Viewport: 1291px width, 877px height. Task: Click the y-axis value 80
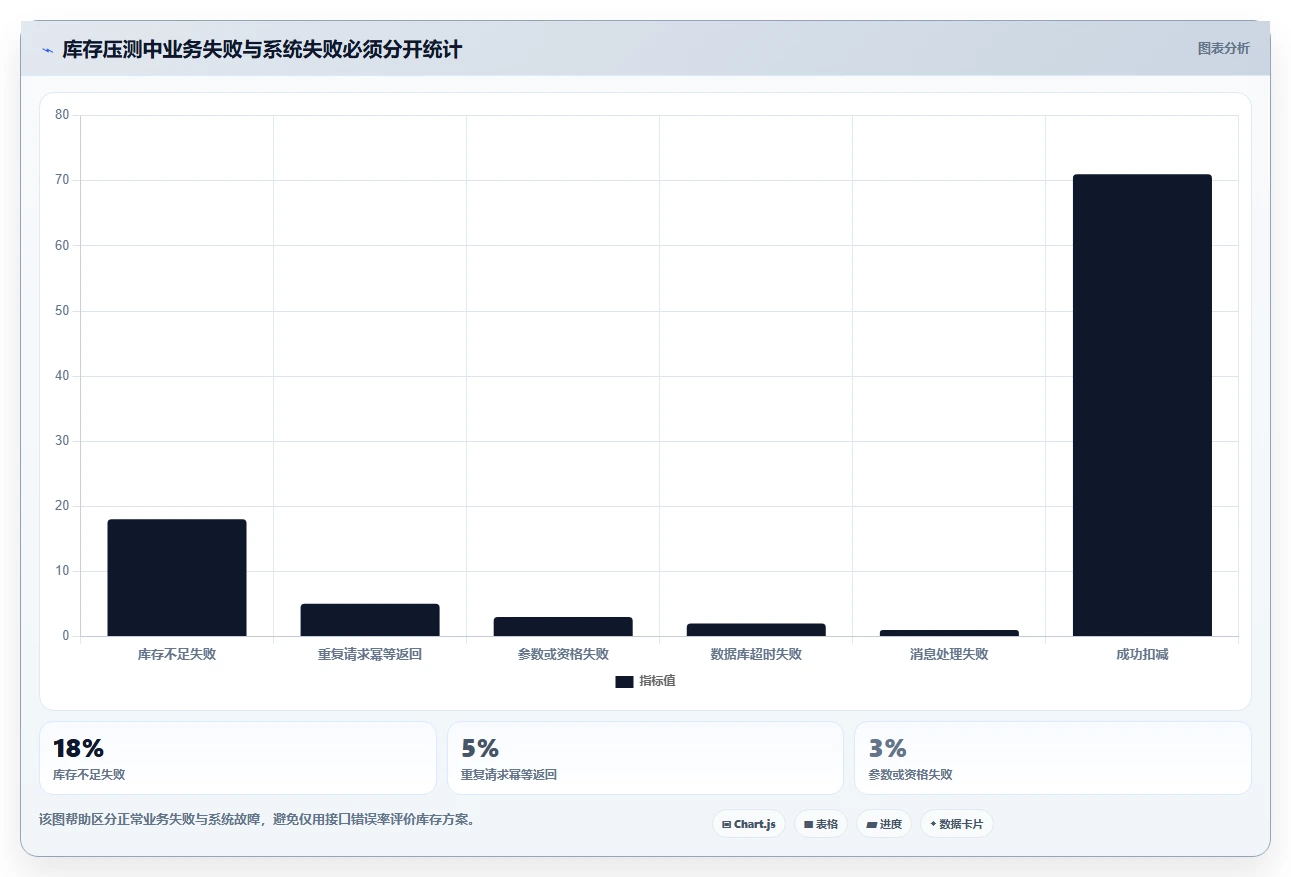tap(62, 115)
